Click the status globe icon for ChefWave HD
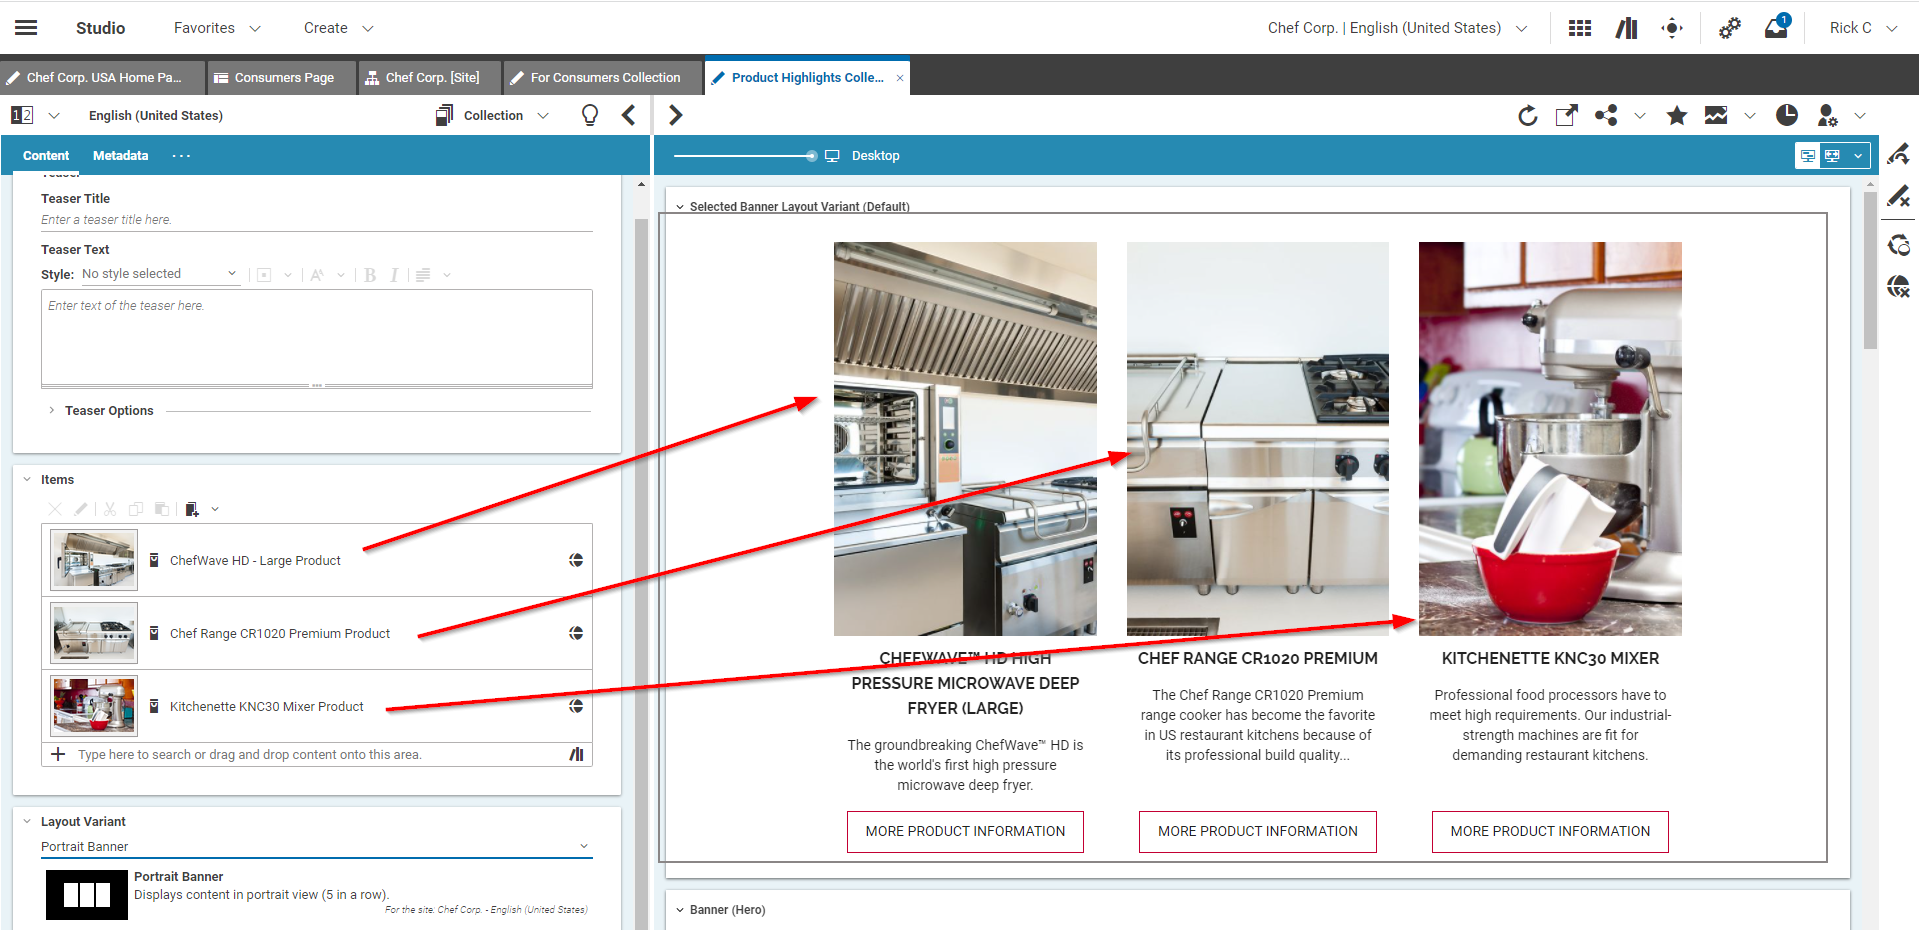 pos(576,560)
